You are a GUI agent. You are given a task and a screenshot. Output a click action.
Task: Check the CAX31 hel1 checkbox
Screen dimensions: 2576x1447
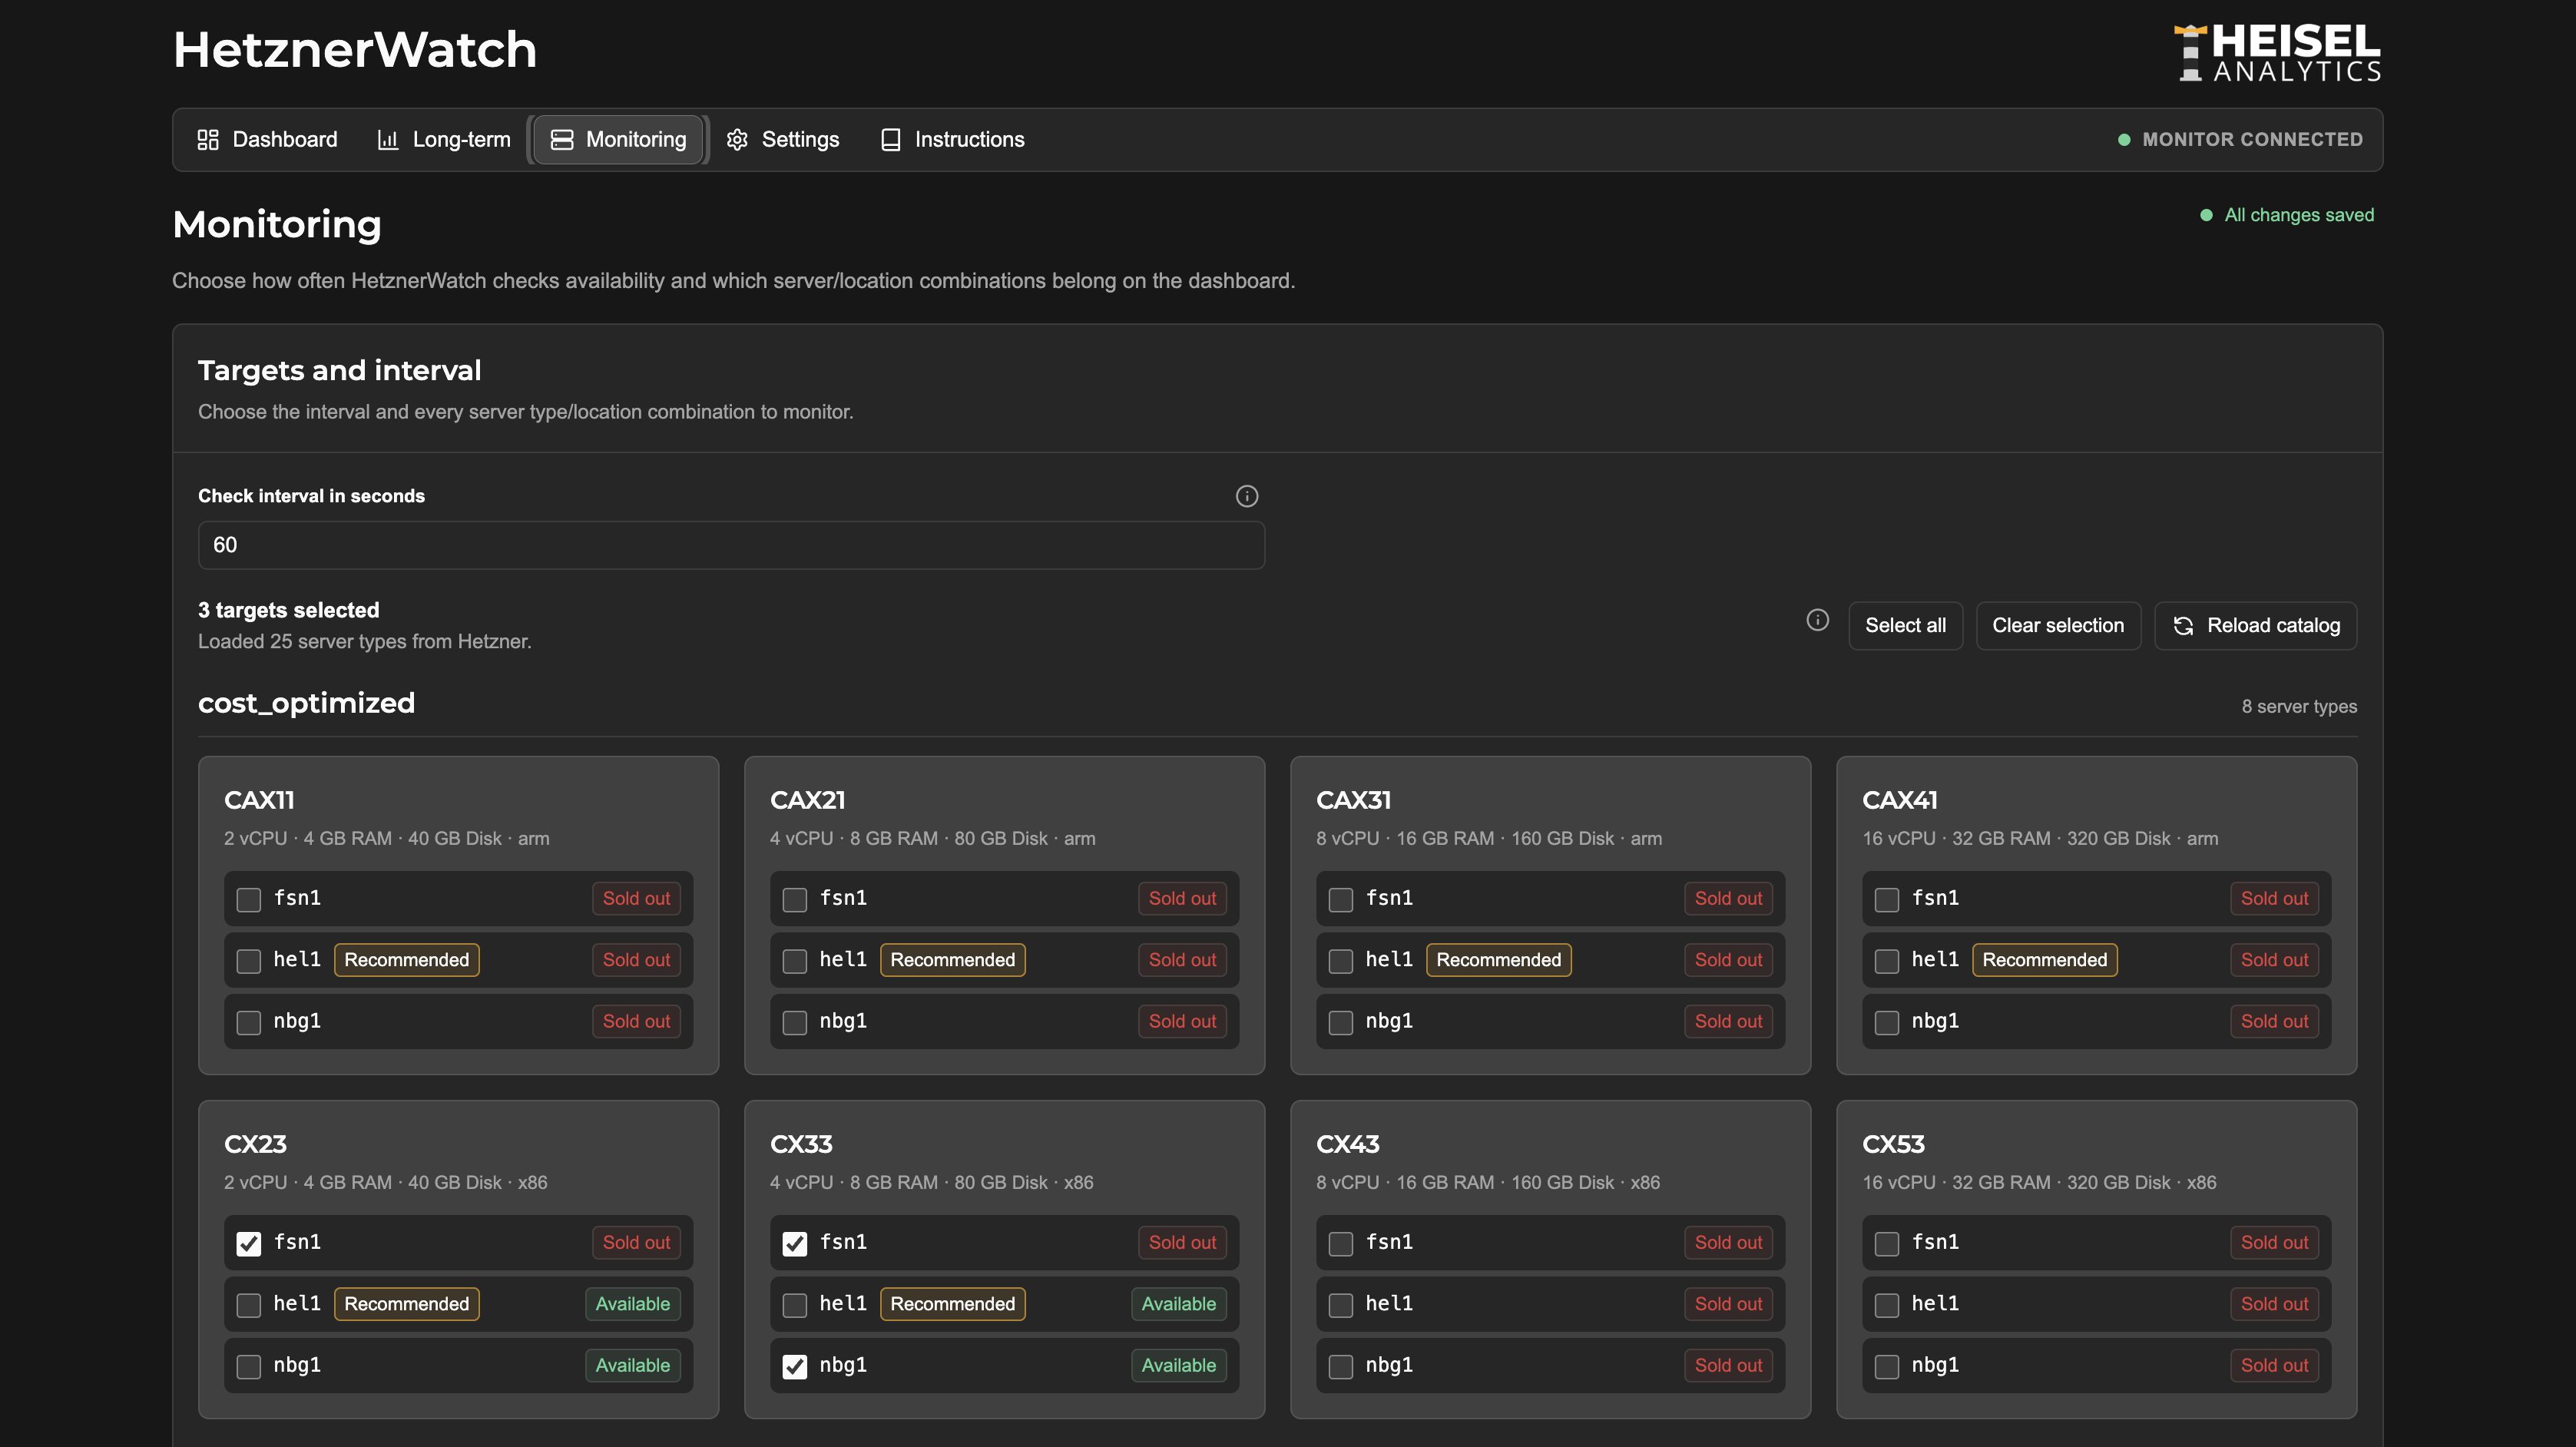1341,961
